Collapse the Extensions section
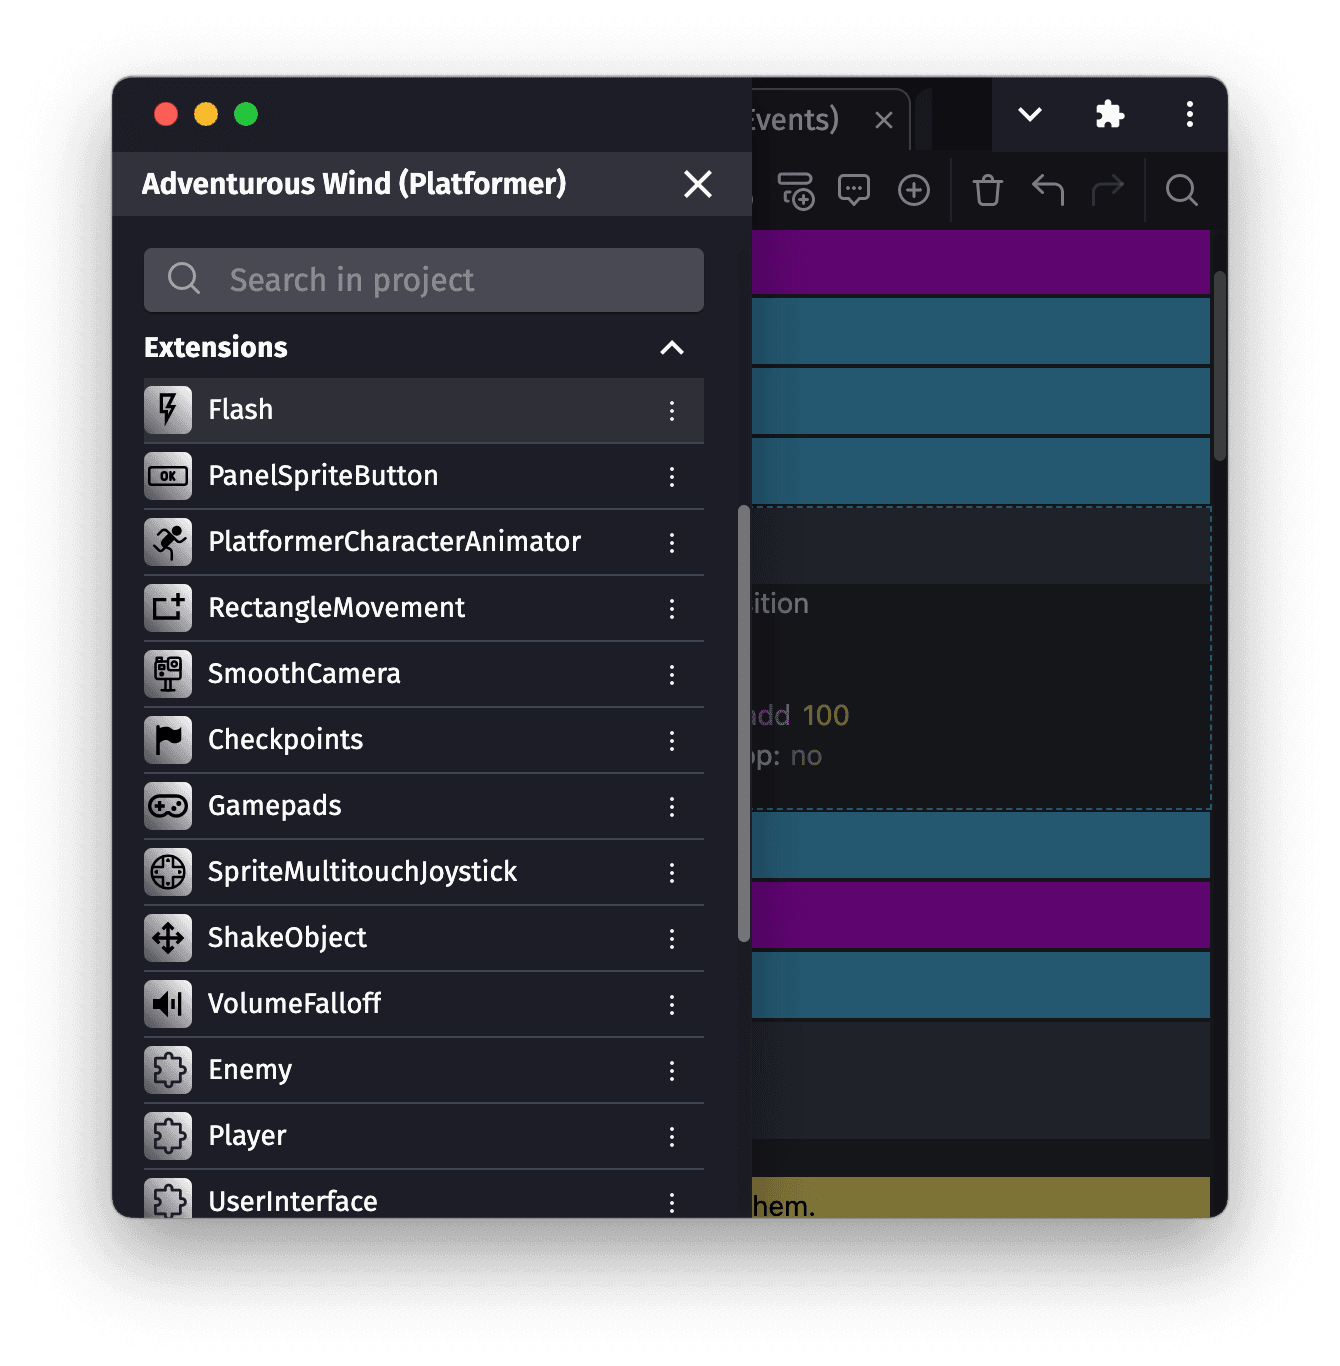1340x1366 pixels. pyautogui.click(x=672, y=348)
